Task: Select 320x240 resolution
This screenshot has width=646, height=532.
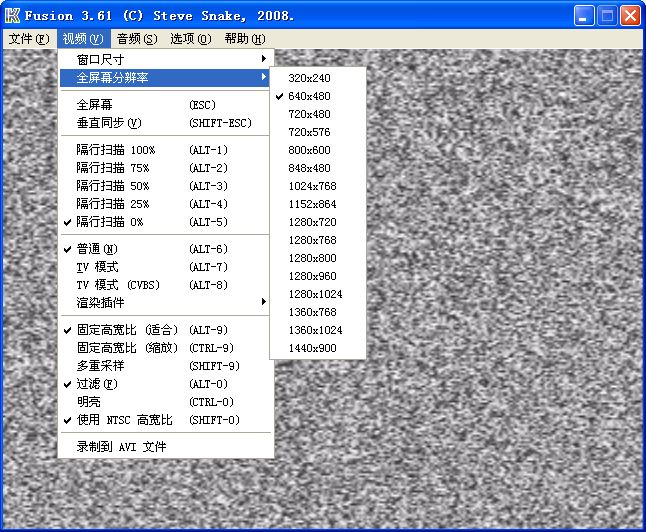Action: [309, 78]
